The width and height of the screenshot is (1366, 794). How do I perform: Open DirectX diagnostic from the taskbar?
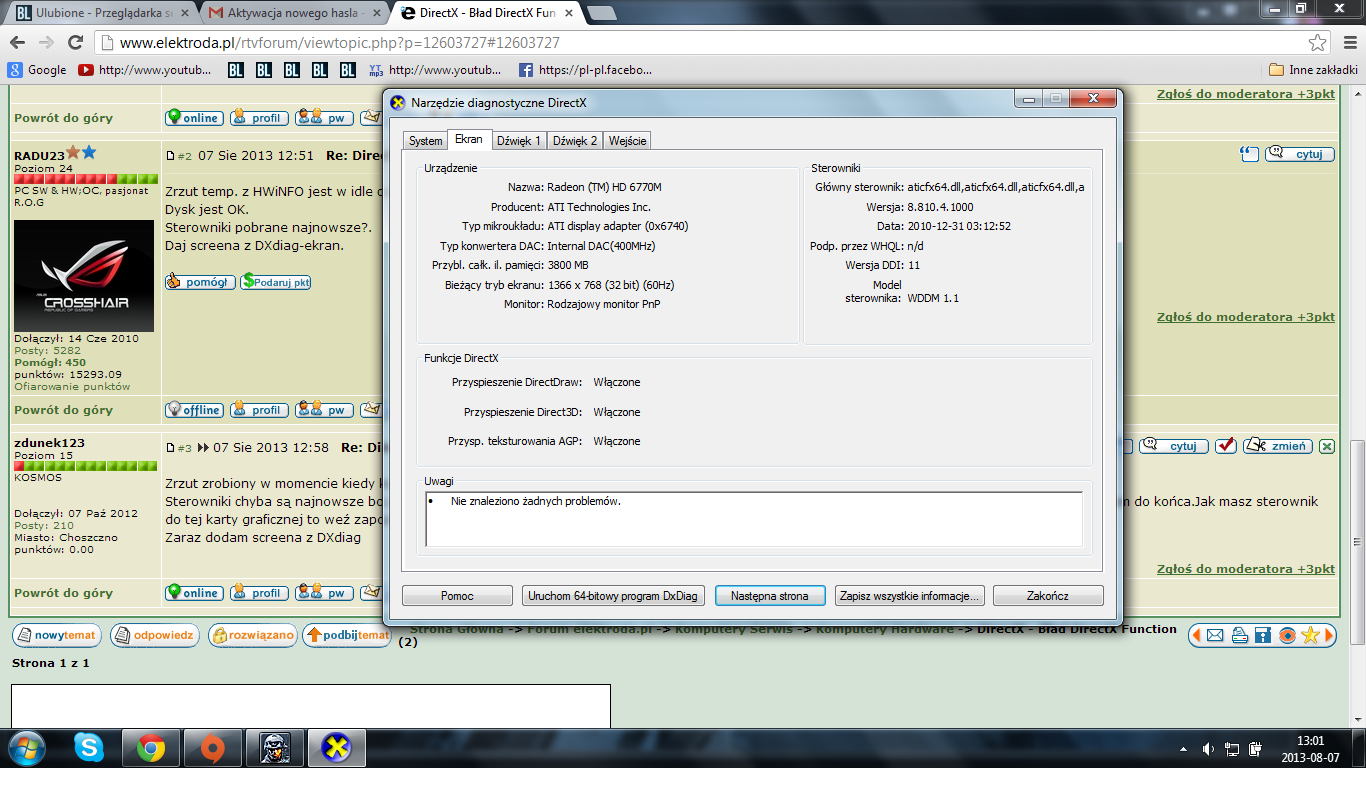click(x=336, y=748)
